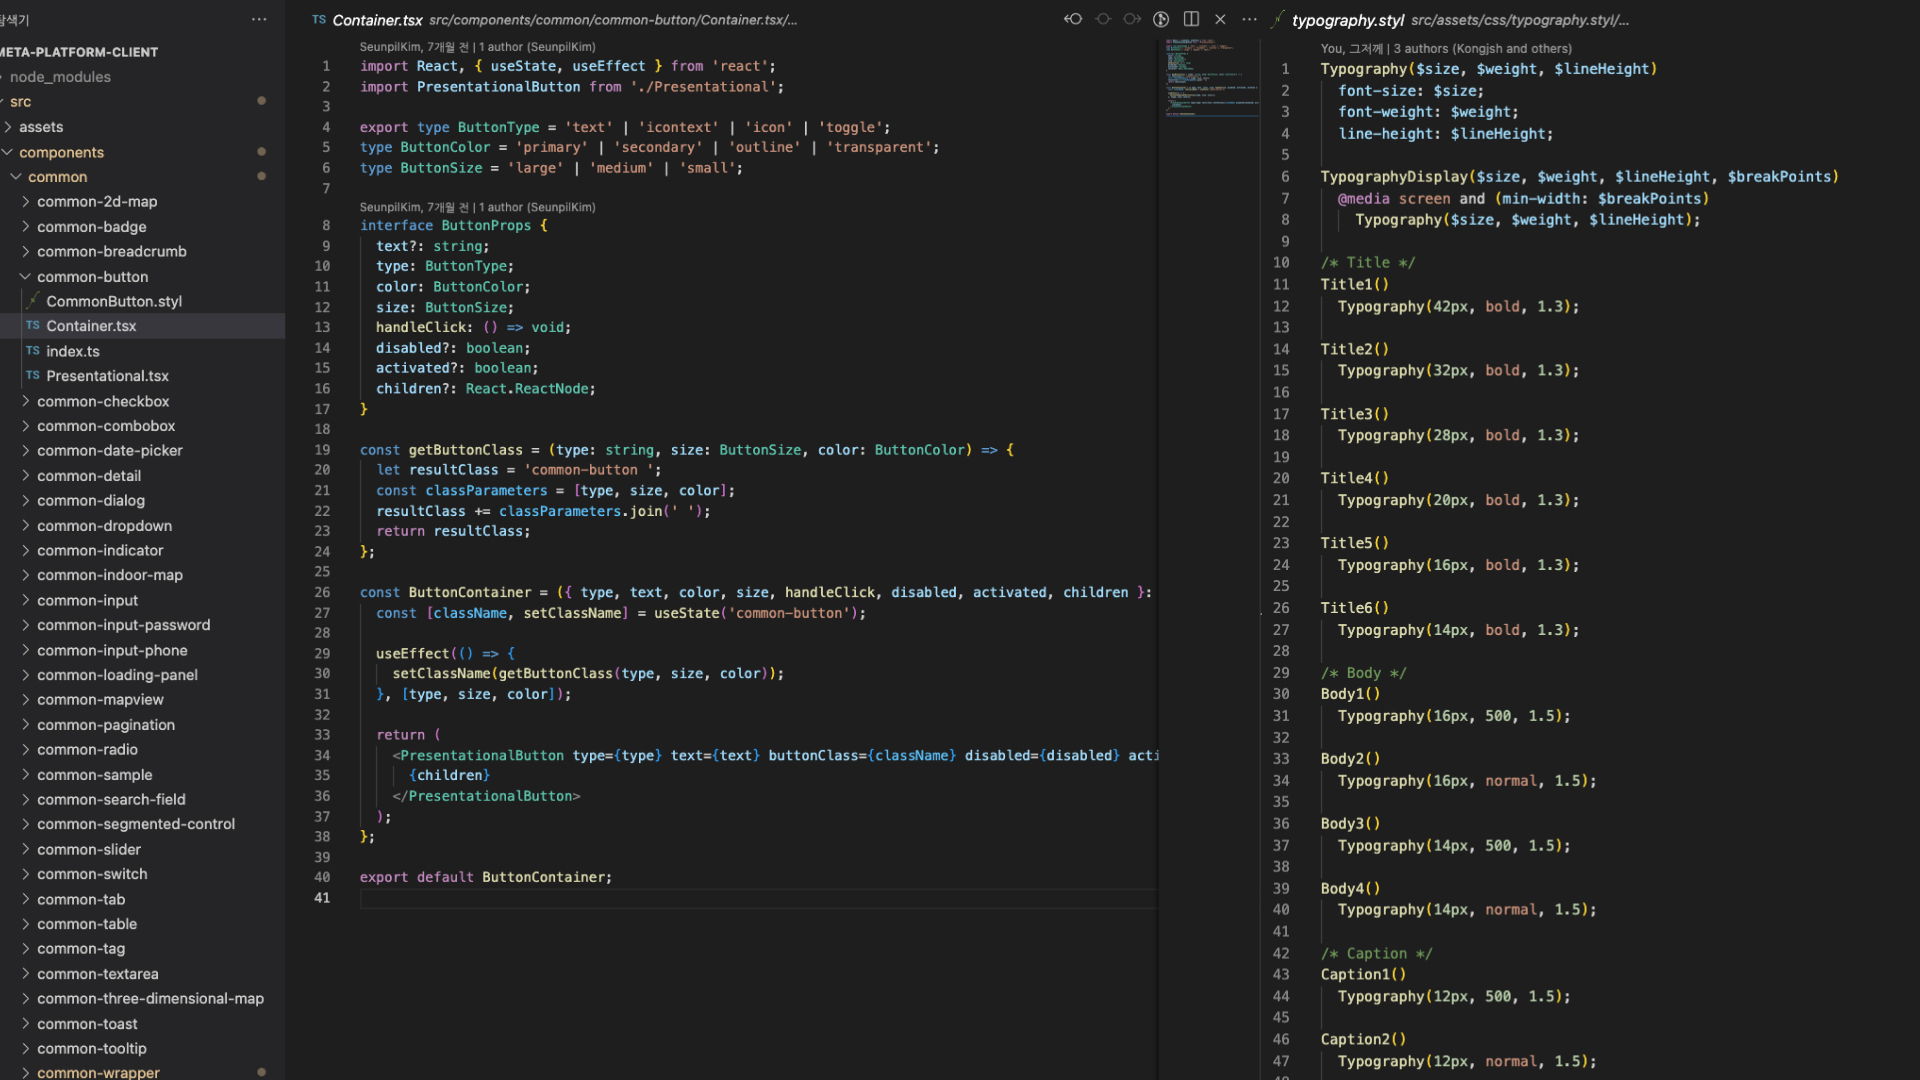Toggle the GitLens file blame icon
Viewport: 1920px width, 1080px height.
pyautogui.click(x=1161, y=19)
